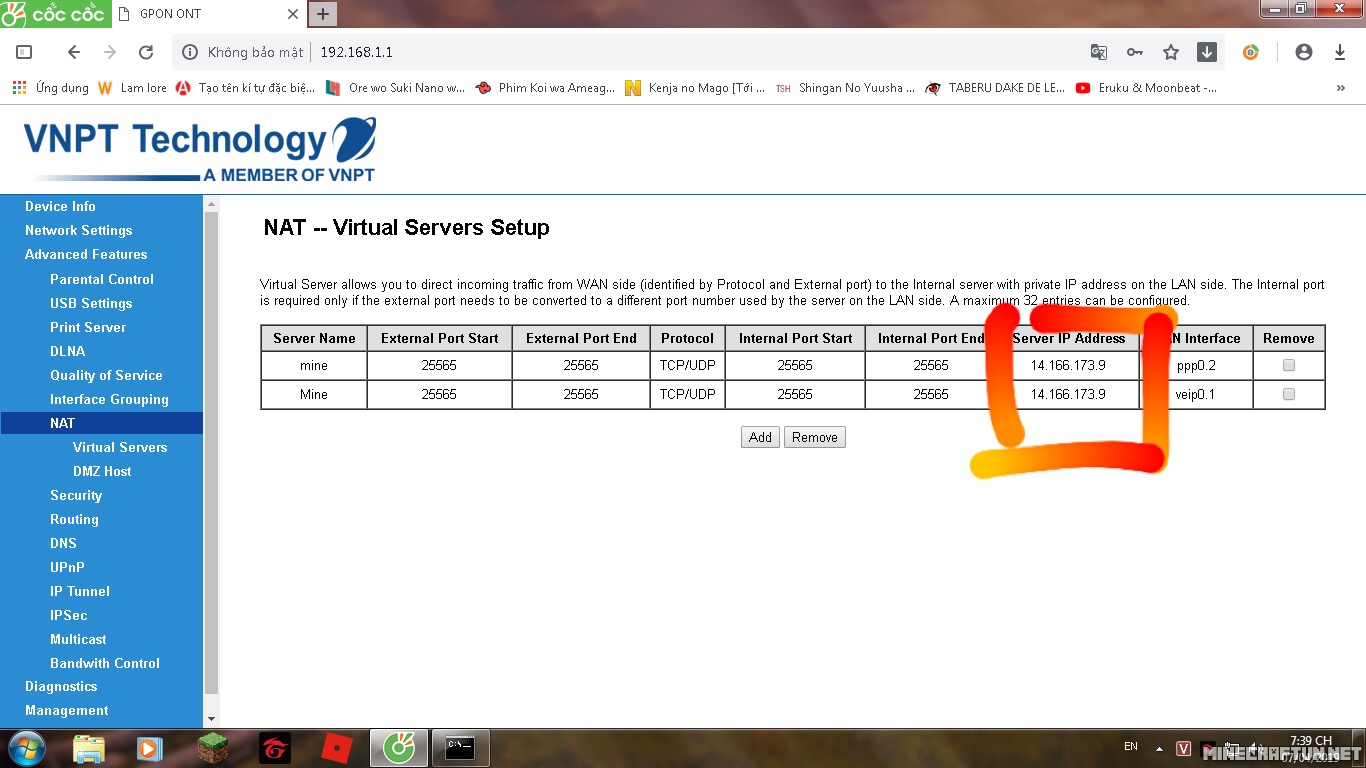
Task: Click the sidebar scrollbar down arrow
Action: pyautogui.click(x=210, y=718)
